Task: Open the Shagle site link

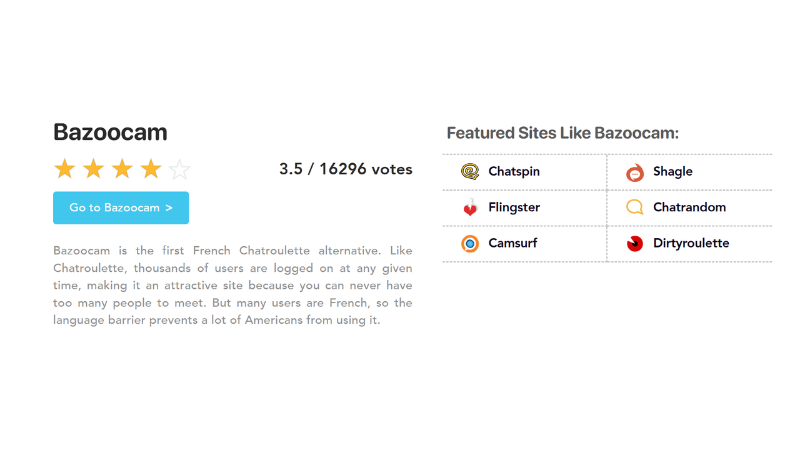Action: (673, 172)
